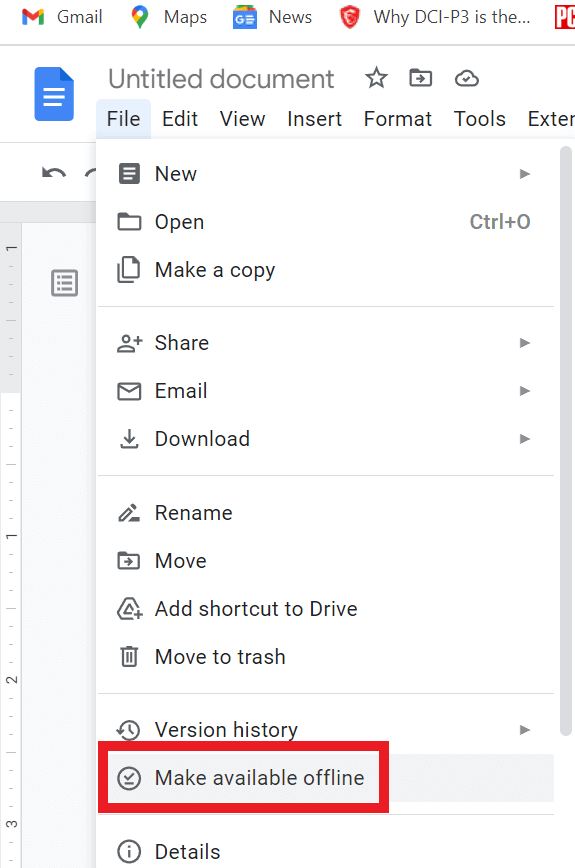Click the Rename pencil icon
The height and width of the screenshot is (868, 575).
[129, 513]
